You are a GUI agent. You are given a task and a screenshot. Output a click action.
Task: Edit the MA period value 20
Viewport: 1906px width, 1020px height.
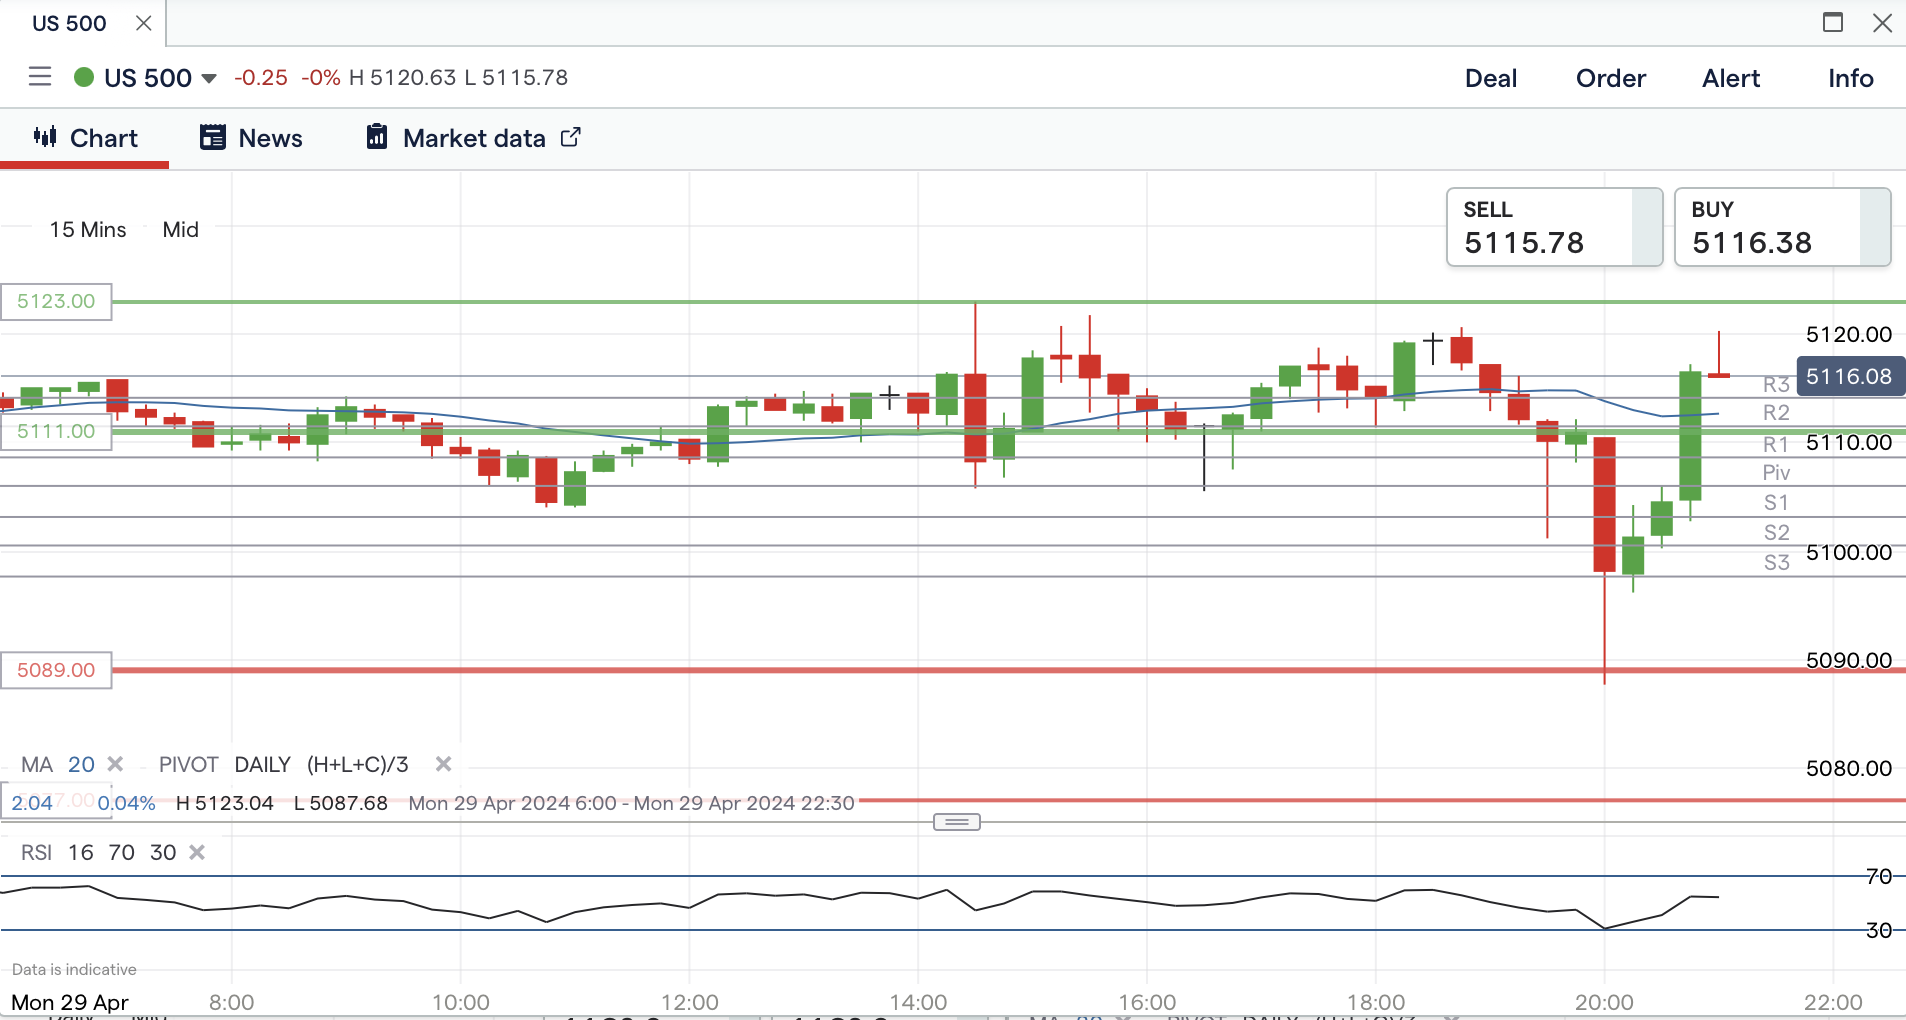[x=81, y=764]
